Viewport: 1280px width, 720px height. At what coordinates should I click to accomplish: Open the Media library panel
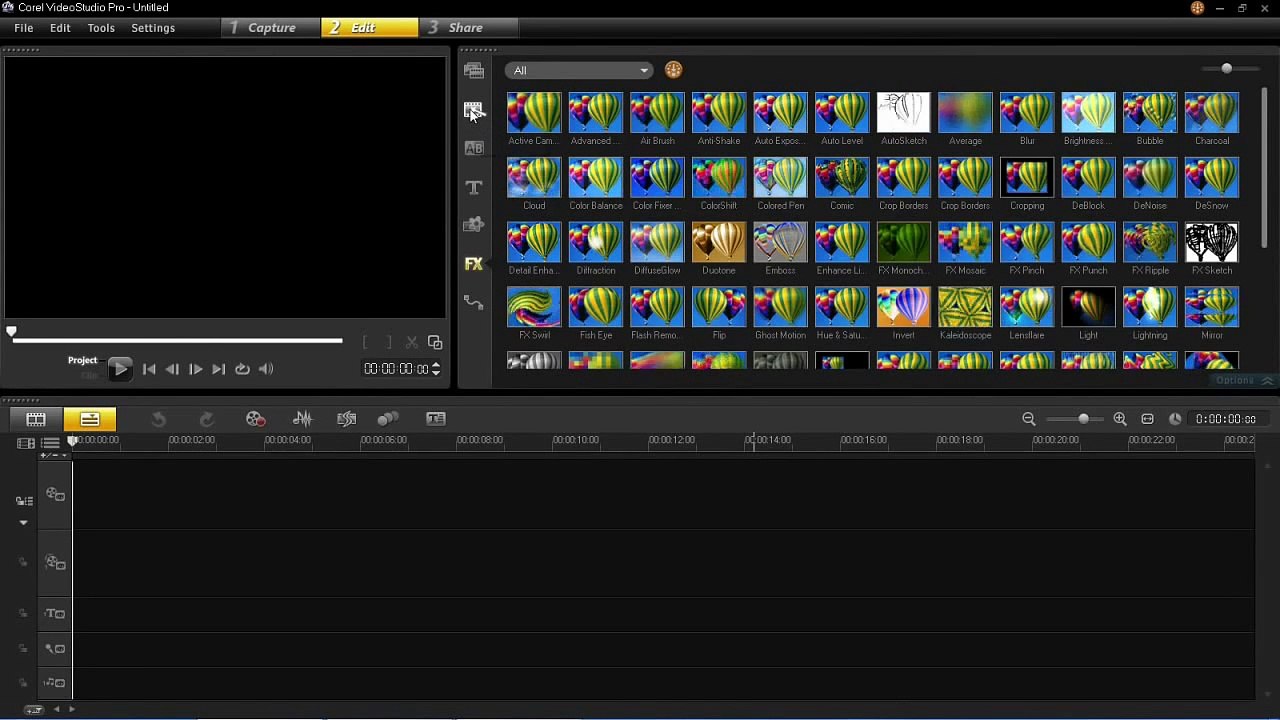(x=474, y=70)
